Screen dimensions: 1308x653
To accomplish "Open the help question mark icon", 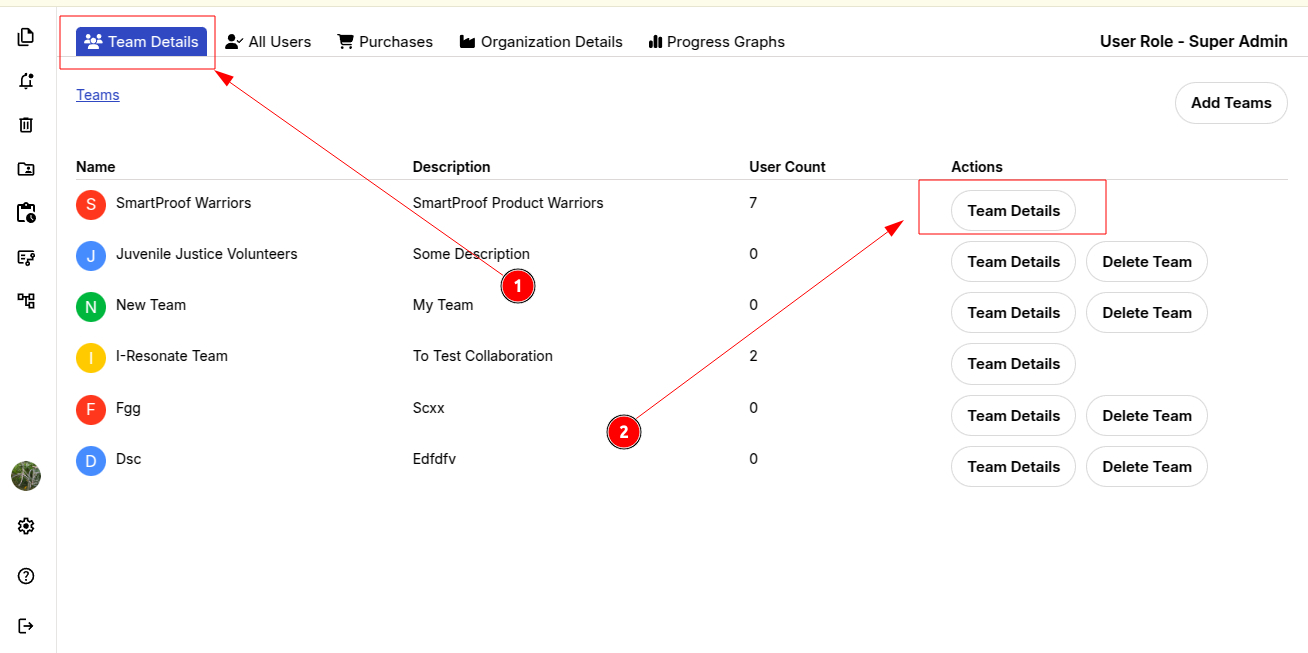I will tap(26, 576).
